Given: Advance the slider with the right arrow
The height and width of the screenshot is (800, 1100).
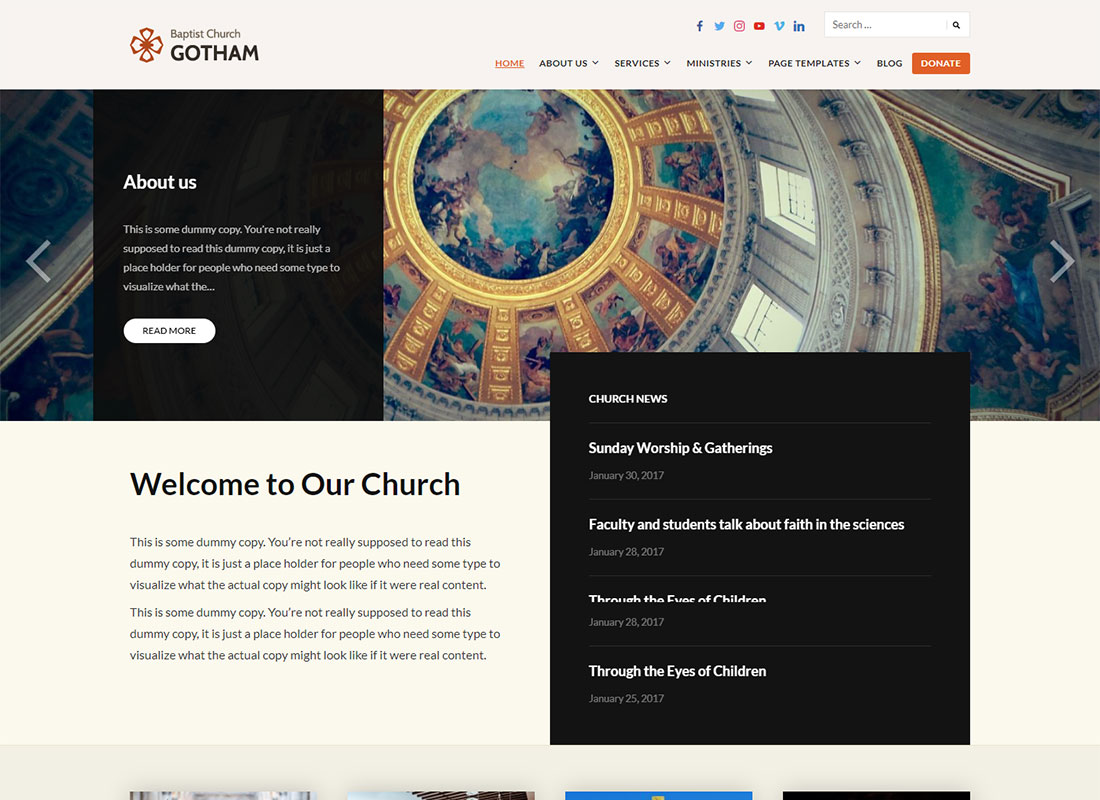Looking at the screenshot, I should pyautogui.click(x=1062, y=261).
